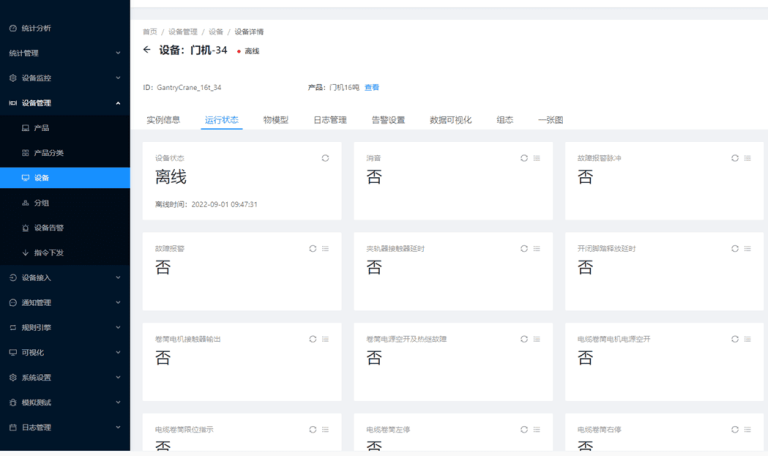The image size is (768, 456).
Task: Open the list icon on 故障报警脉冲 card
Action: click(x=749, y=158)
